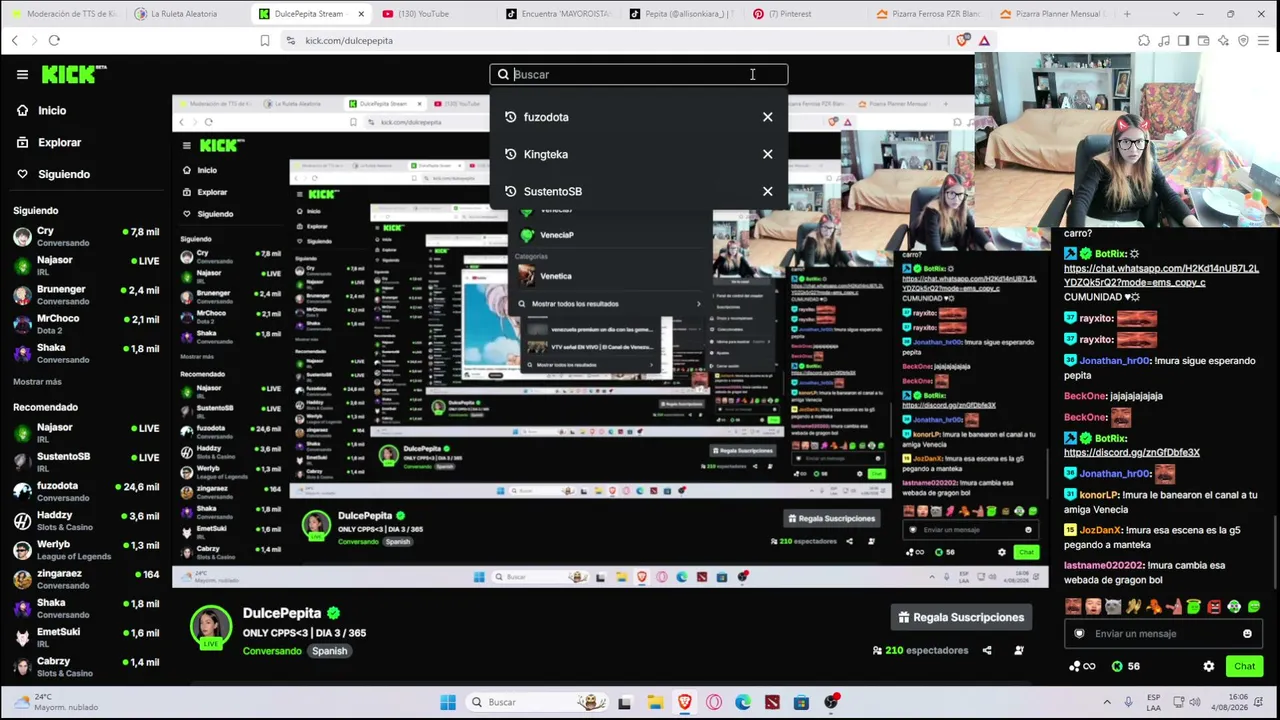Click the Regala Suscripciones button
1280x720 pixels.
point(961,617)
